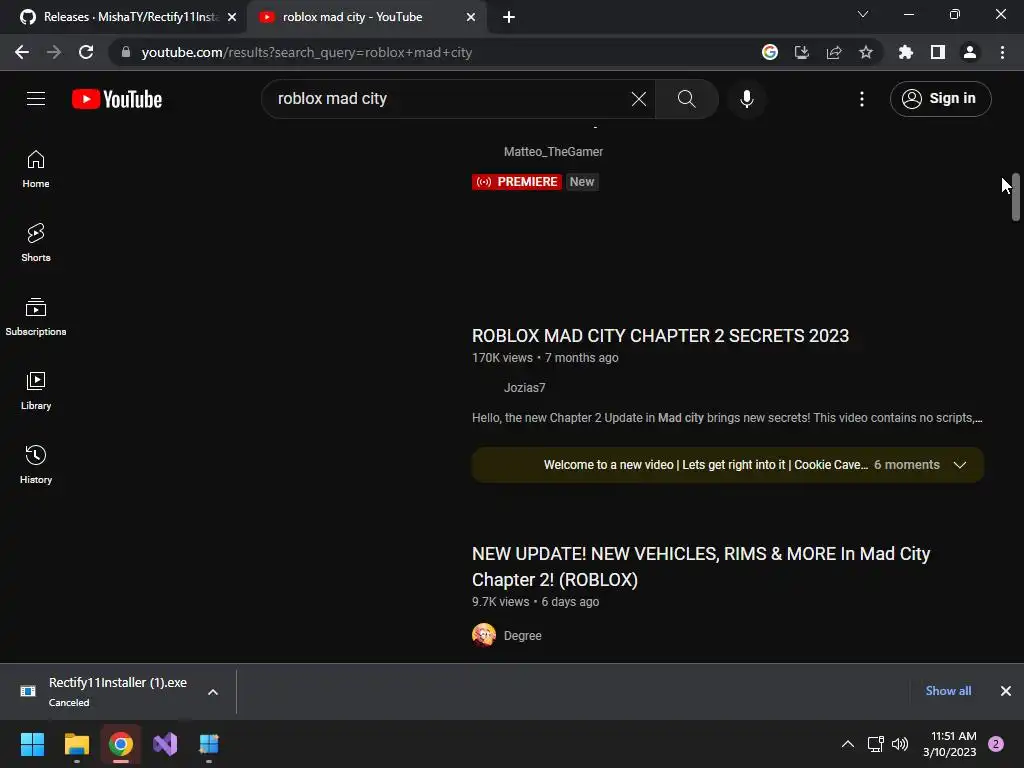1024x768 pixels.
Task: Open Chrome's three-dot menu
Action: coord(1002,52)
